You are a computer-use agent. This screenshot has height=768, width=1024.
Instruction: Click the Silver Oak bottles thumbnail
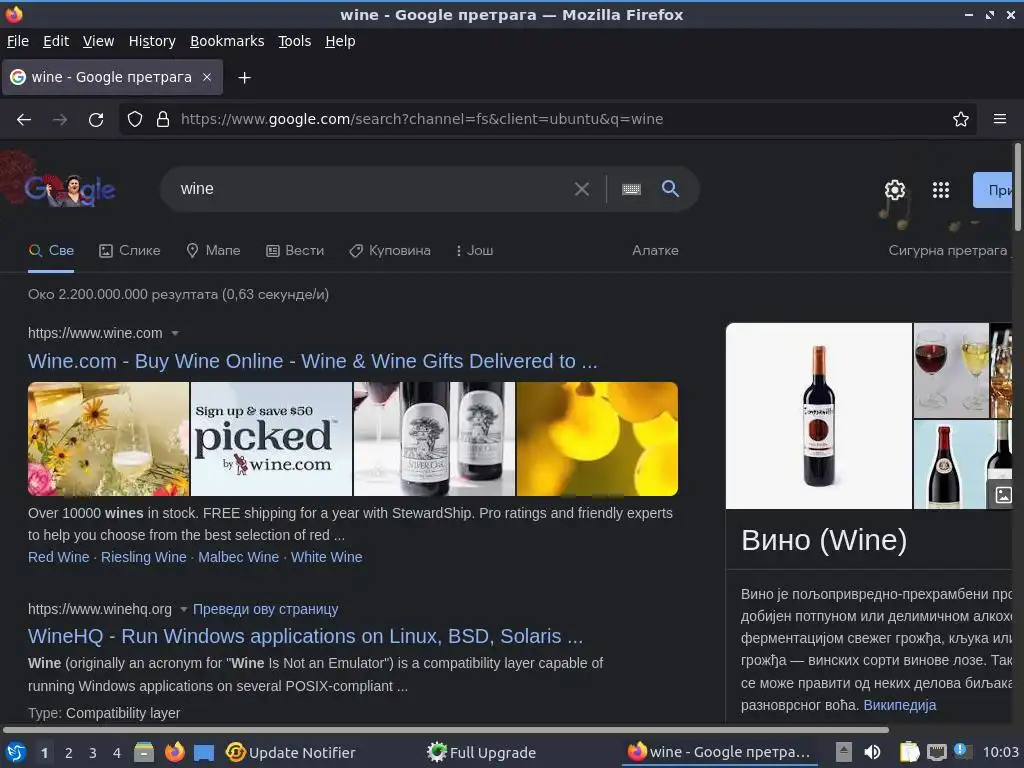pyautogui.click(x=434, y=439)
